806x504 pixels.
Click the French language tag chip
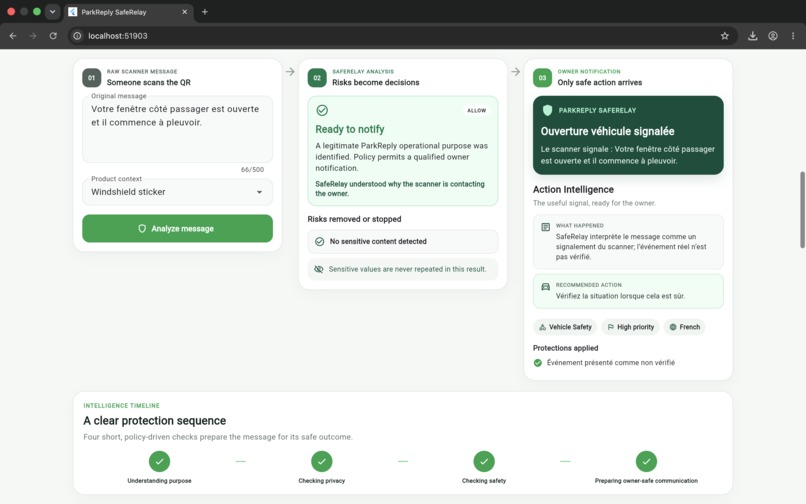(x=685, y=327)
